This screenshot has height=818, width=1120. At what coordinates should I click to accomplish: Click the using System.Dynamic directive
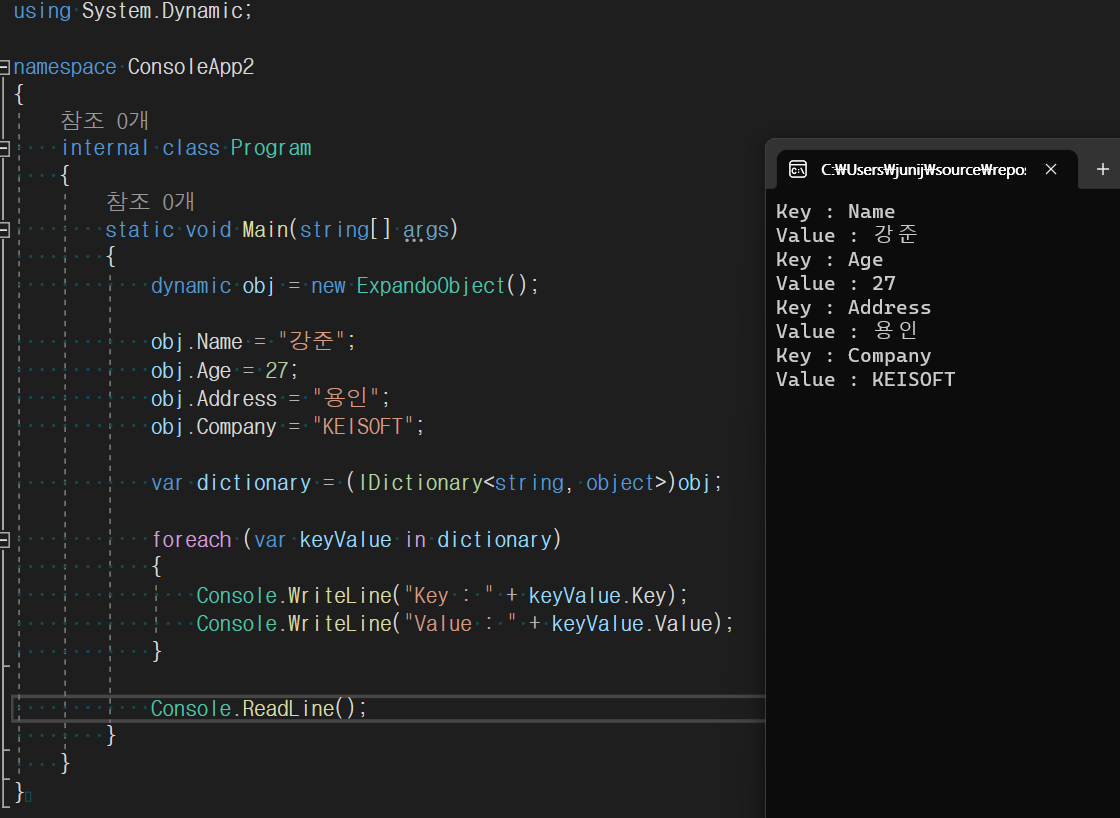point(130,12)
